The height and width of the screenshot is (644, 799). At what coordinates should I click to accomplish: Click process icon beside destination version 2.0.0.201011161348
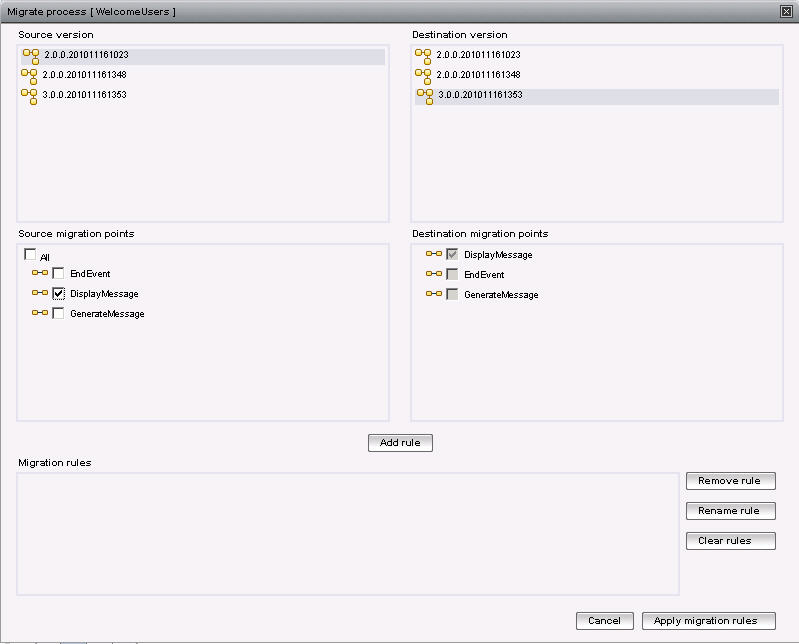pos(423,76)
